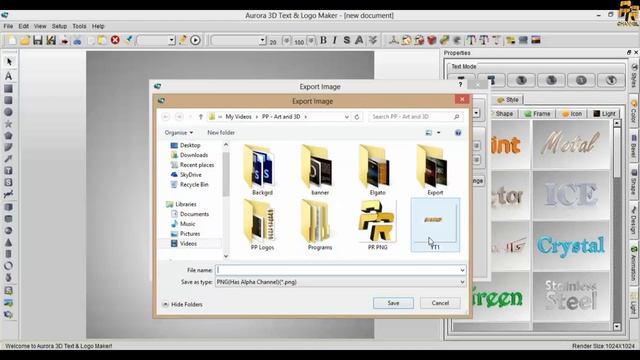Expand the File name dropdown arrow
The height and width of the screenshot is (360, 640).
(462, 270)
